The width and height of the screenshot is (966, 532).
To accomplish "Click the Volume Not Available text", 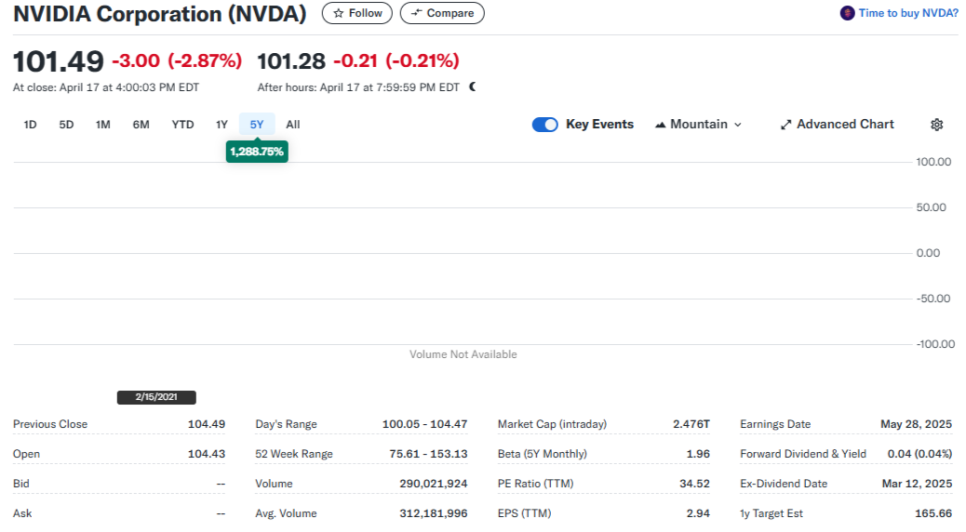I will coord(463,354).
